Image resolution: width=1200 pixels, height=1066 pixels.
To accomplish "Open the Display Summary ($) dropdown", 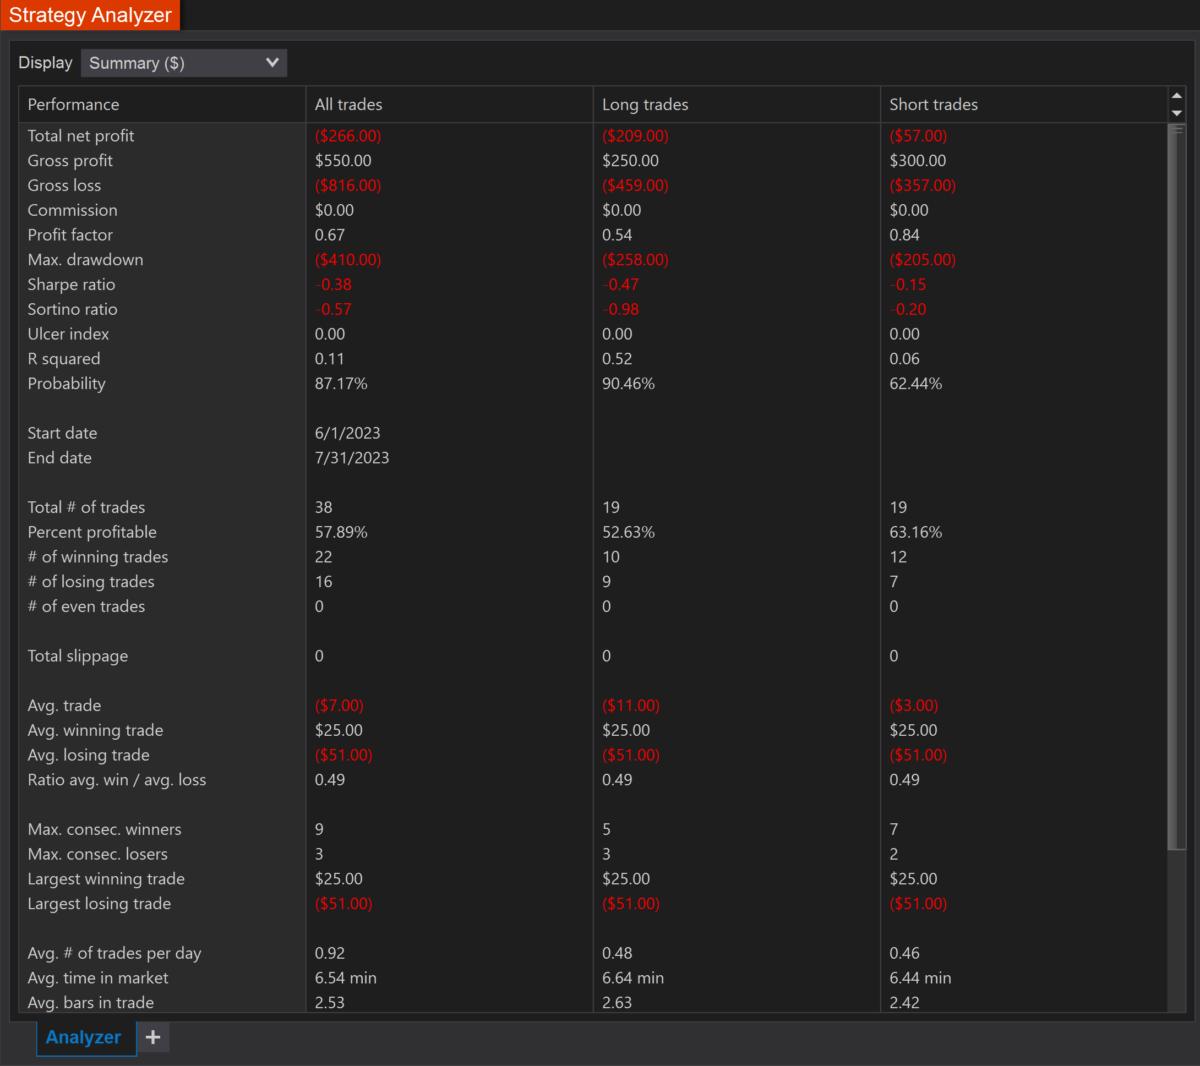I will point(184,63).
